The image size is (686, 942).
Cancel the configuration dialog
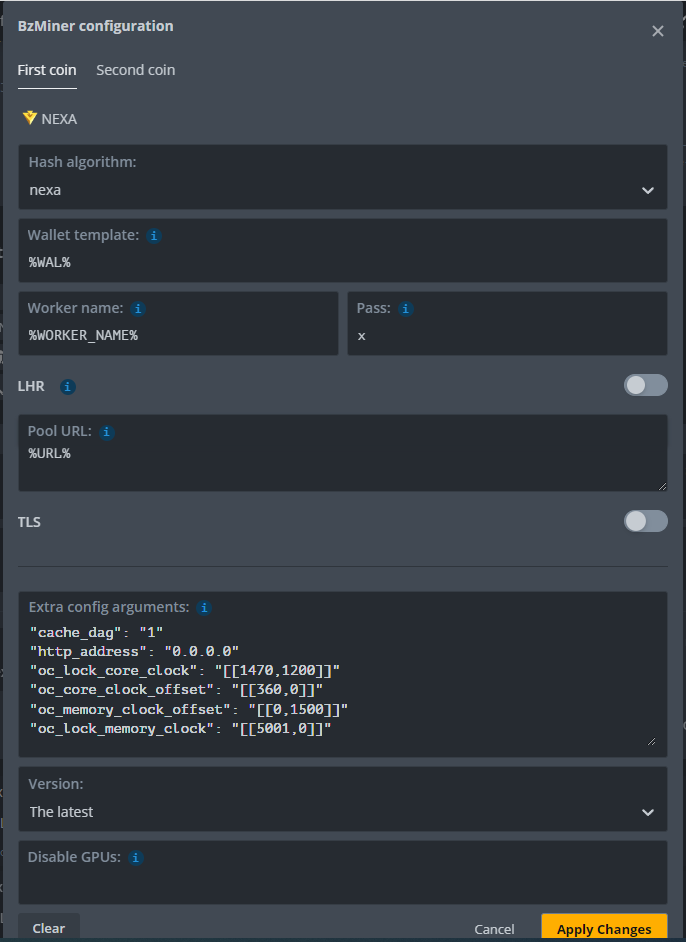tap(494, 928)
